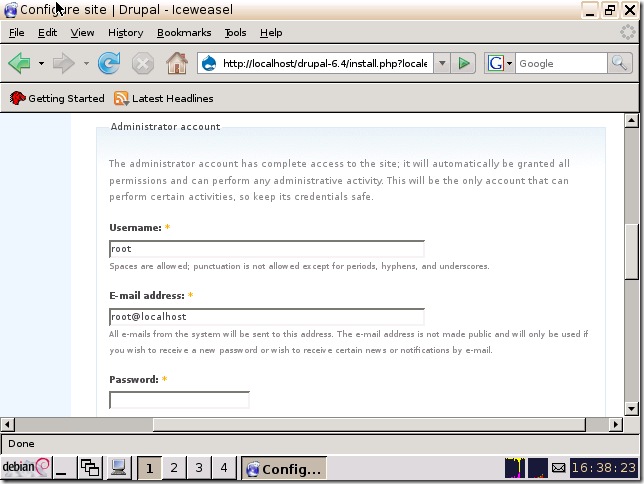Open the Tools menu
The height and width of the screenshot is (484, 644).
coord(235,32)
